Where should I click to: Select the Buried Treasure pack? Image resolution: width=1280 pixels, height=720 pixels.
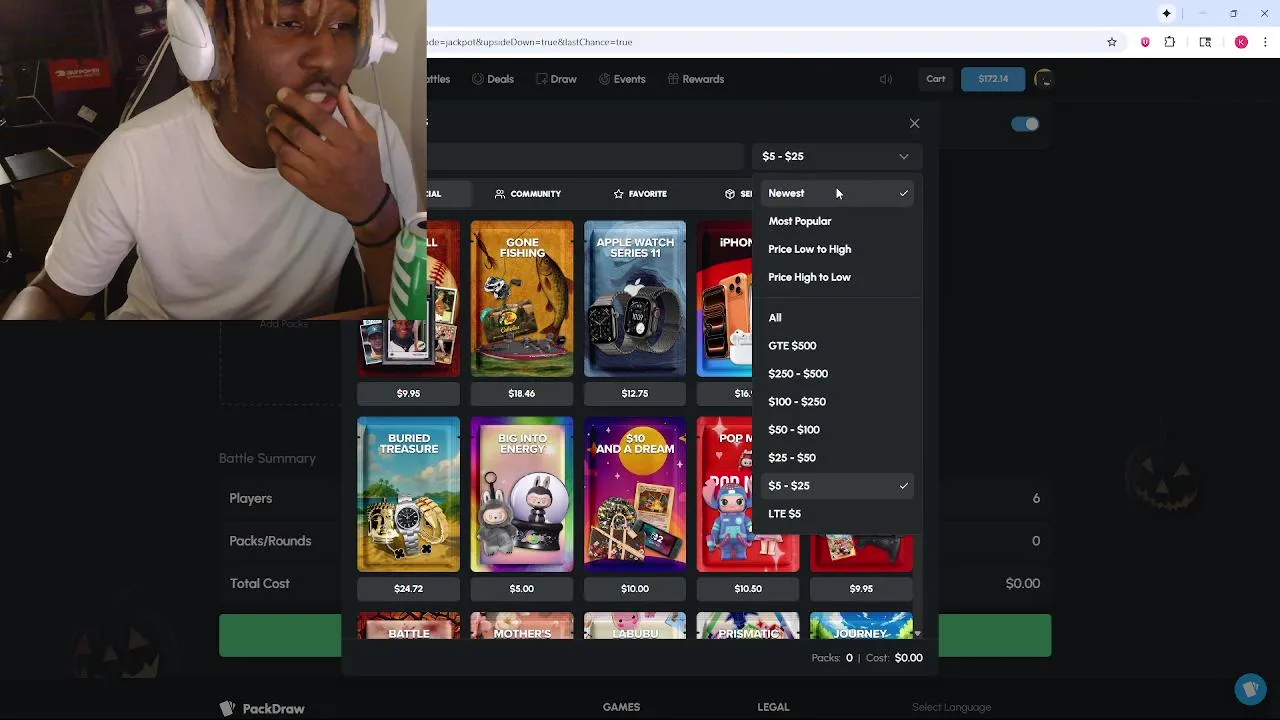click(409, 494)
